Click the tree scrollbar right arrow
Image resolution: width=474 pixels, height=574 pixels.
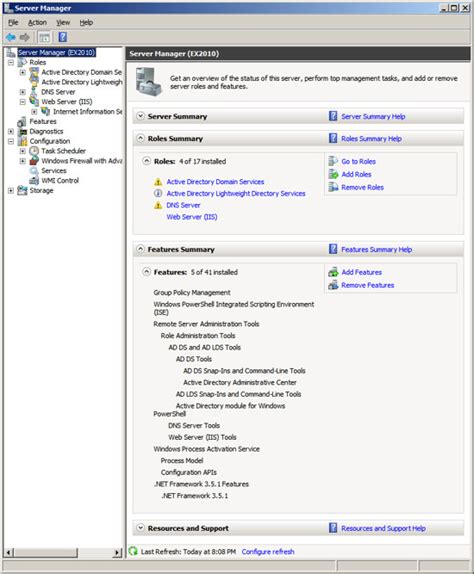click(118, 552)
